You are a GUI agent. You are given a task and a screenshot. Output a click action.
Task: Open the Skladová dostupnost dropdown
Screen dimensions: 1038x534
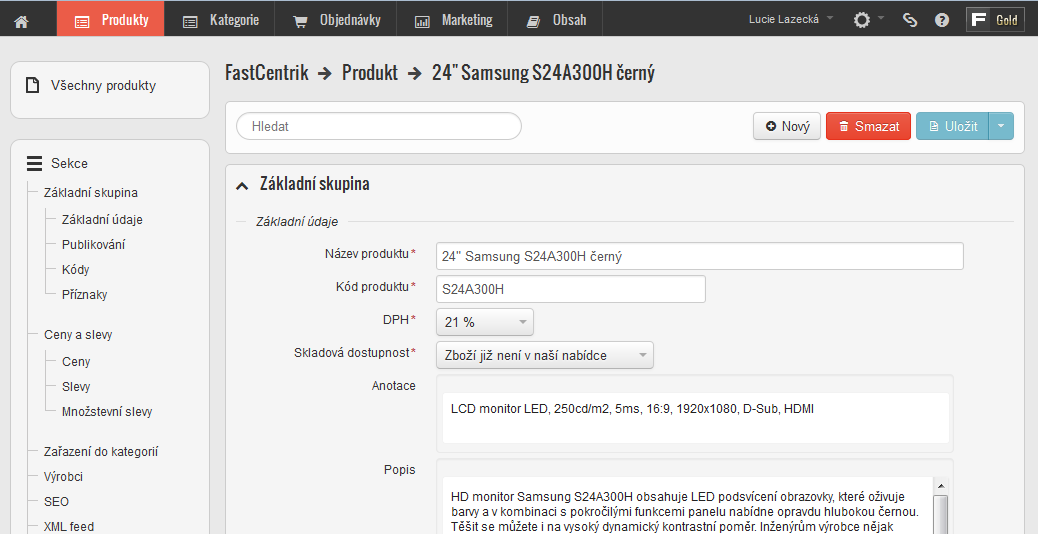[x=545, y=355]
